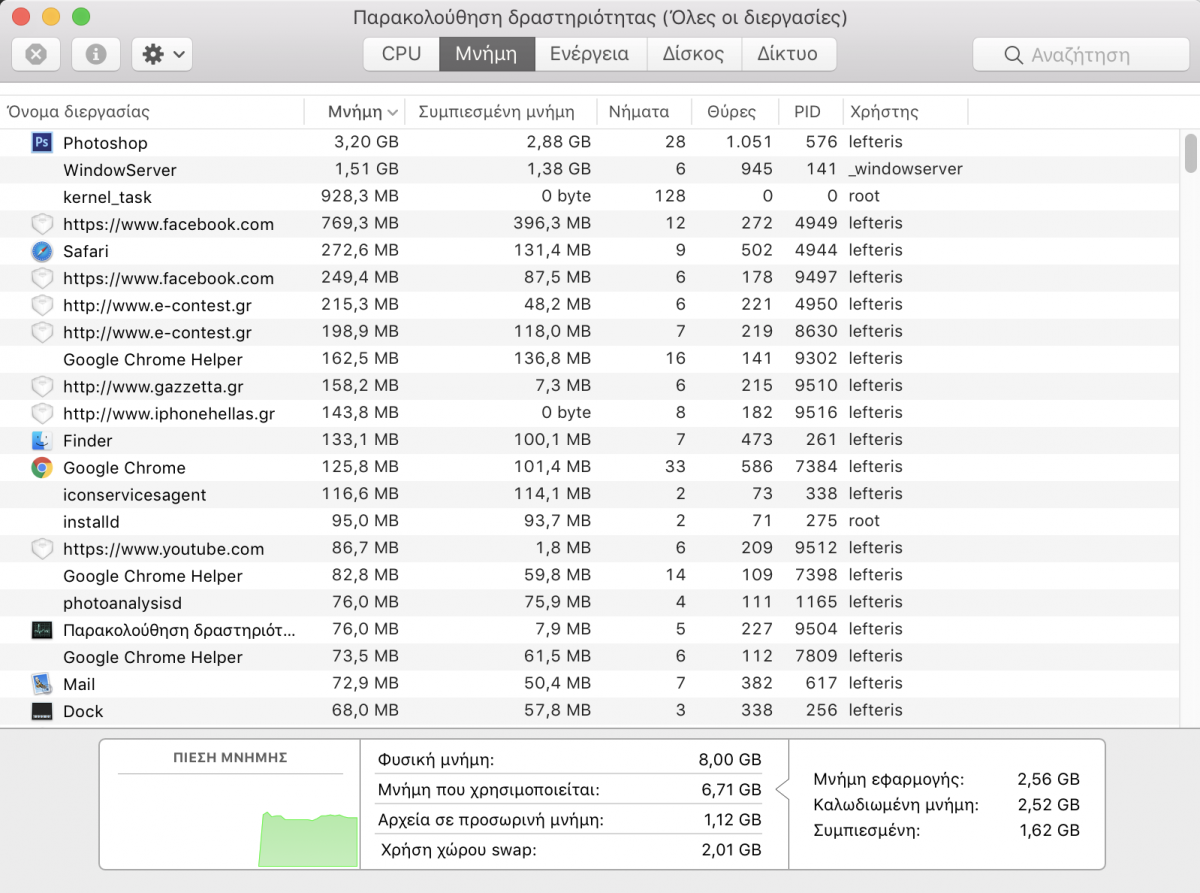Click the ΠΙΕΣΗ ΜΝΗΜΗΣ memory pressure graph
Viewport: 1200px width, 893px height.
(229, 804)
